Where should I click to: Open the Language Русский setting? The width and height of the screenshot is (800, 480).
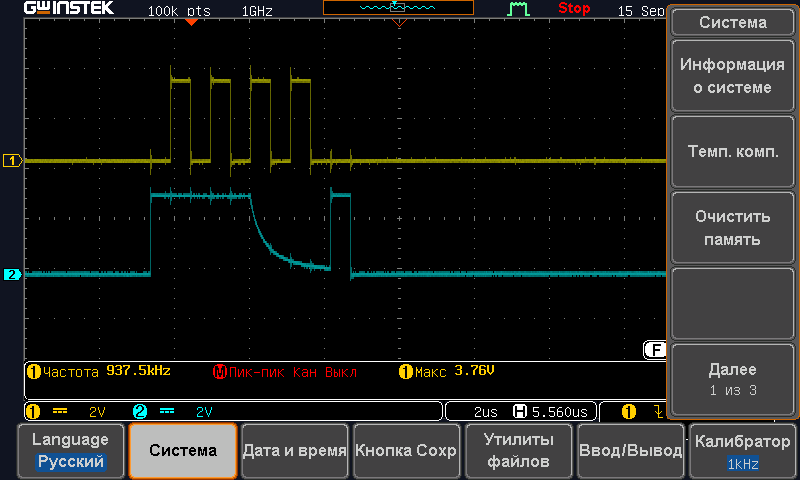tap(70, 450)
